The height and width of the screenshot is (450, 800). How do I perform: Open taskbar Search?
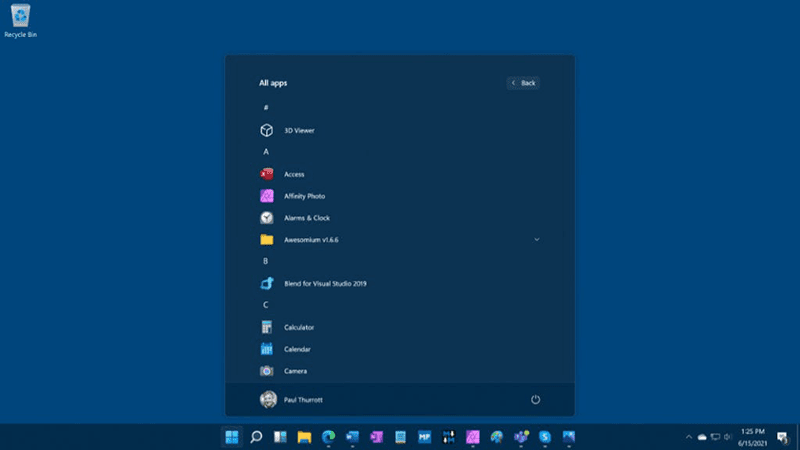point(256,437)
